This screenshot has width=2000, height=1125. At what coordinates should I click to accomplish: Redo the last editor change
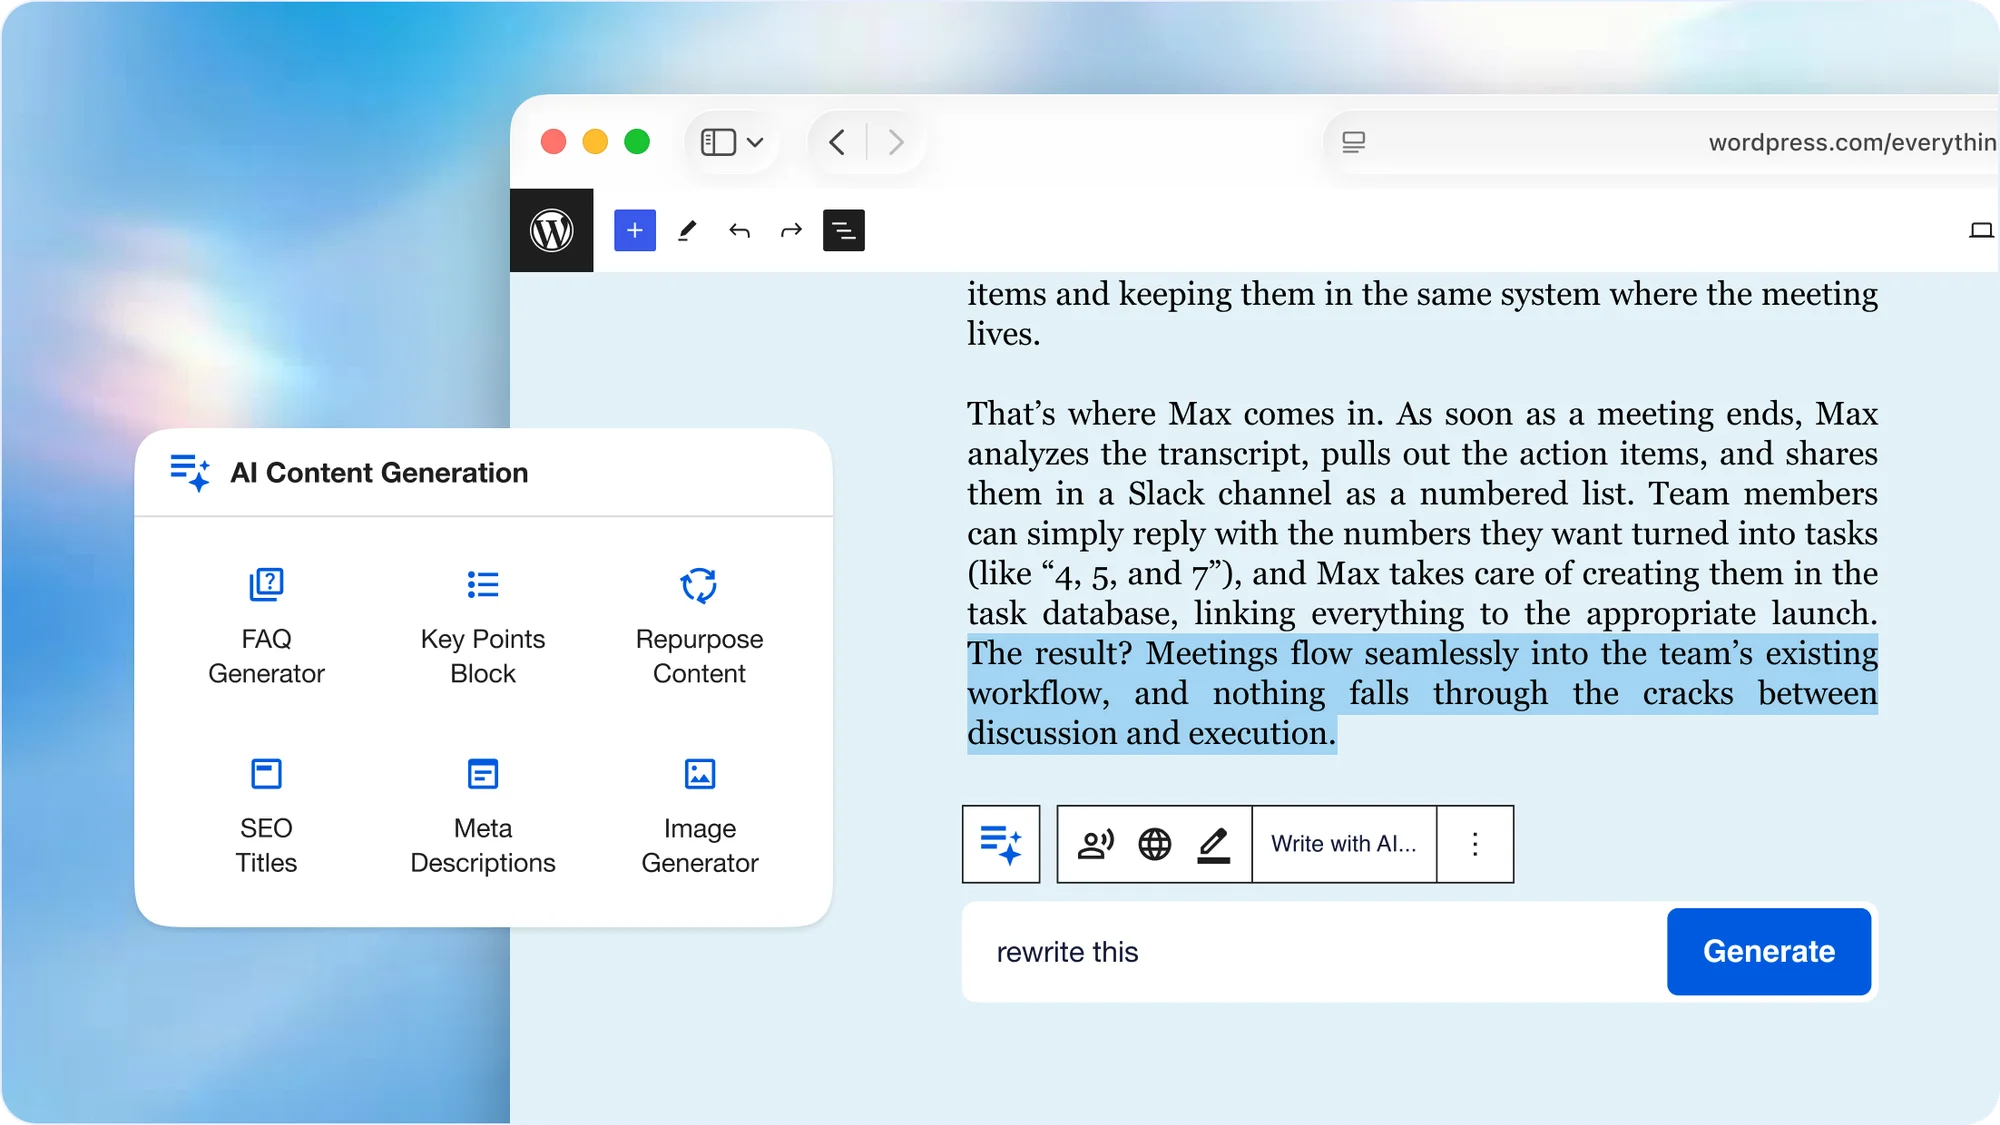click(x=791, y=231)
